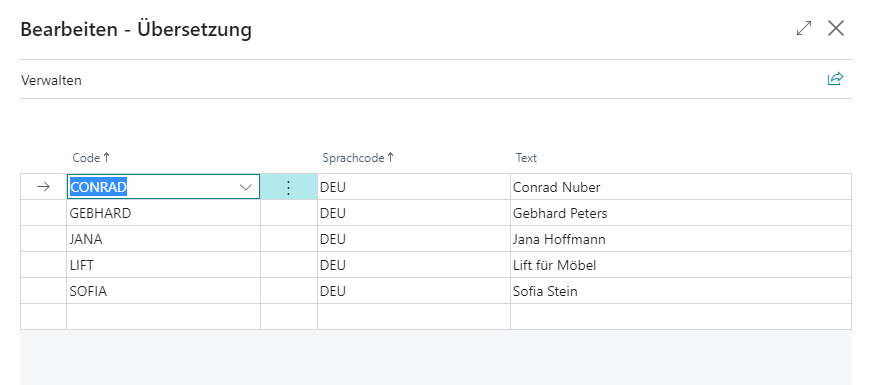
Task: Open the Verwalten menu
Action: [x=51, y=80]
